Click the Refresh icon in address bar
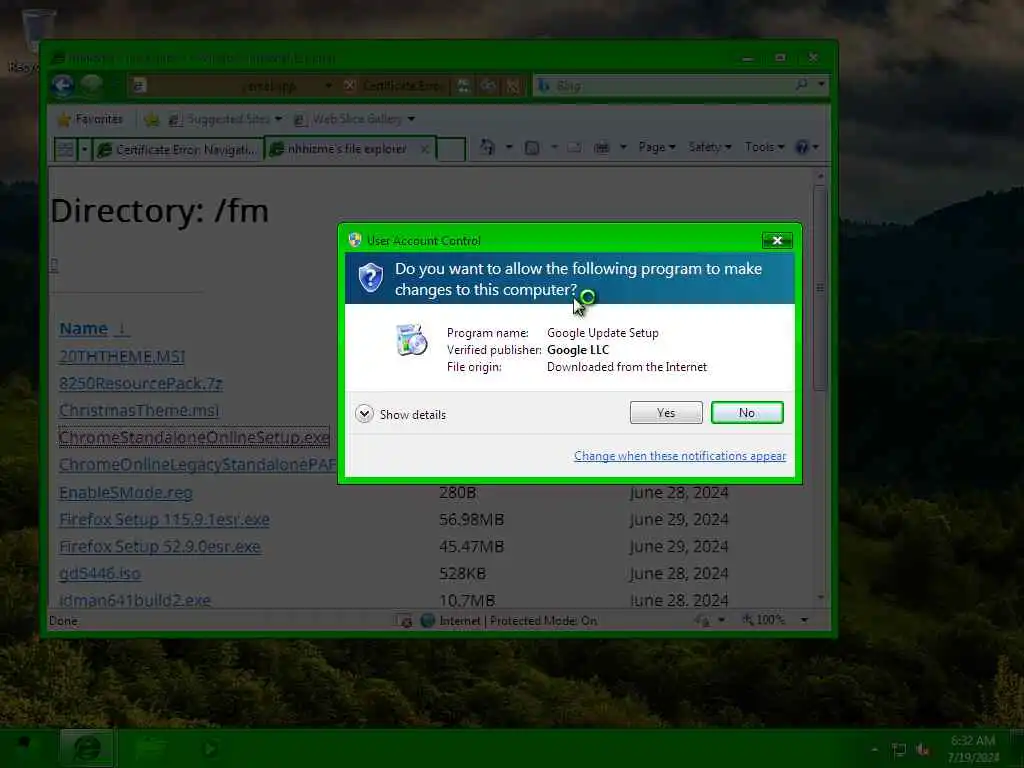The width and height of the screenshot is (1024, 768). click(488, 86)
